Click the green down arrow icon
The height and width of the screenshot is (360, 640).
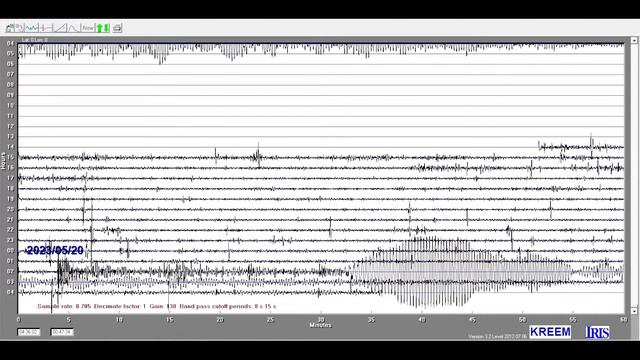click(107, 28)
